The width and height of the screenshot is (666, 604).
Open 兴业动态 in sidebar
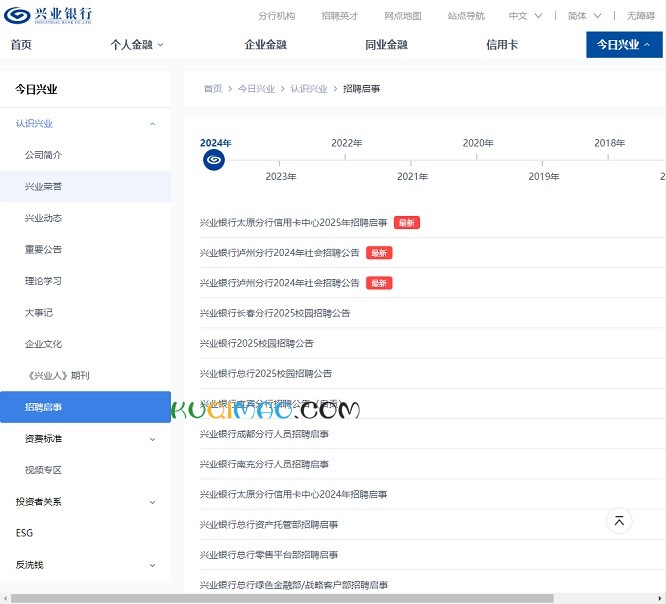(x=43, y=218)
